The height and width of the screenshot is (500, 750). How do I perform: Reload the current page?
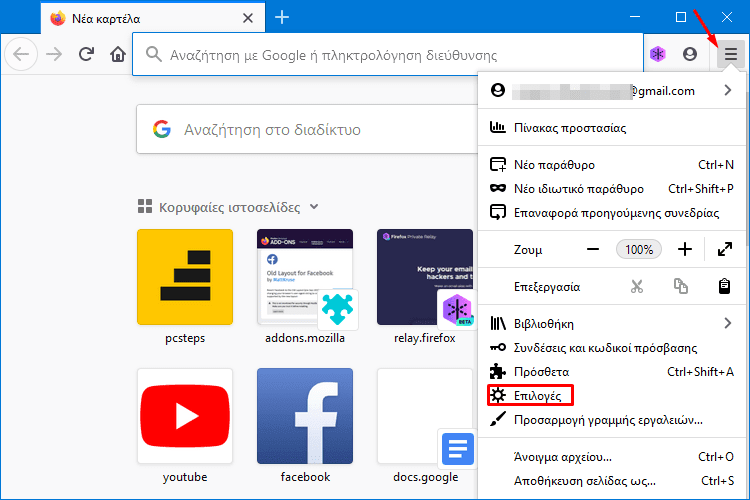click(x=86, y=54)
